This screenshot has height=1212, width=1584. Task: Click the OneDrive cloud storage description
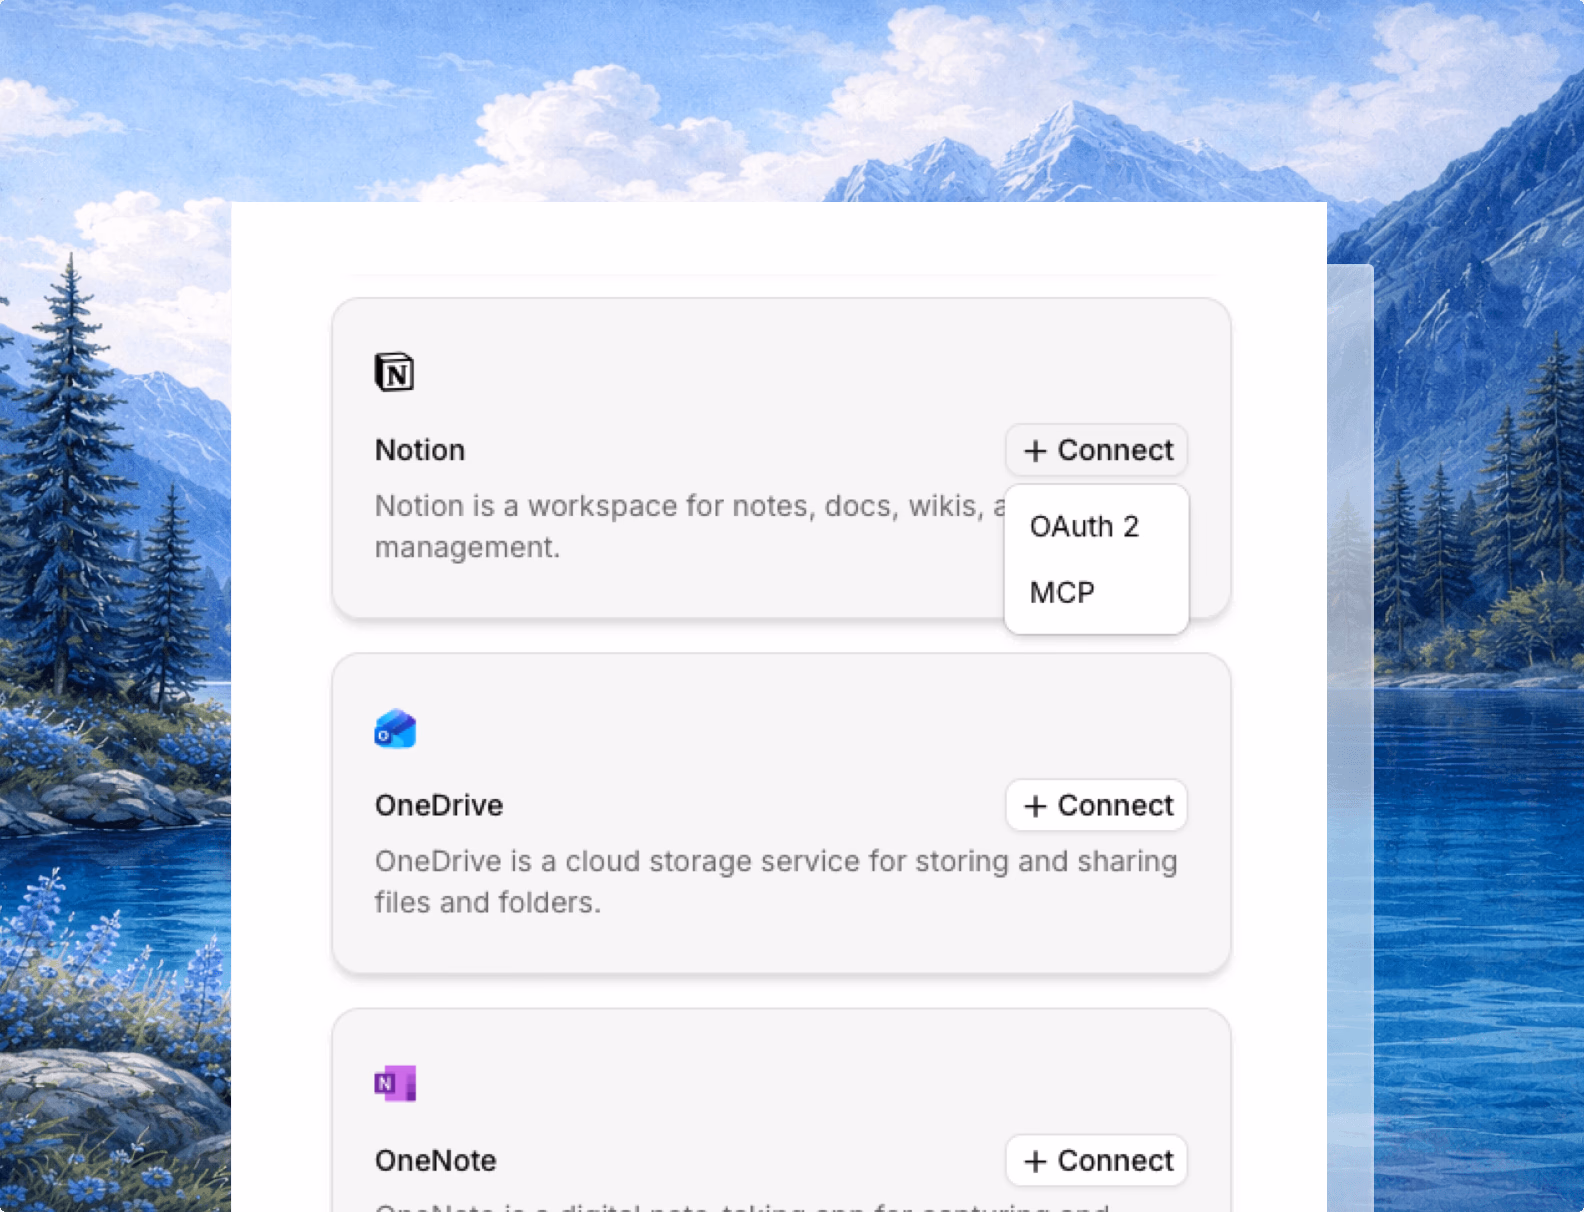tap(776, 881)
